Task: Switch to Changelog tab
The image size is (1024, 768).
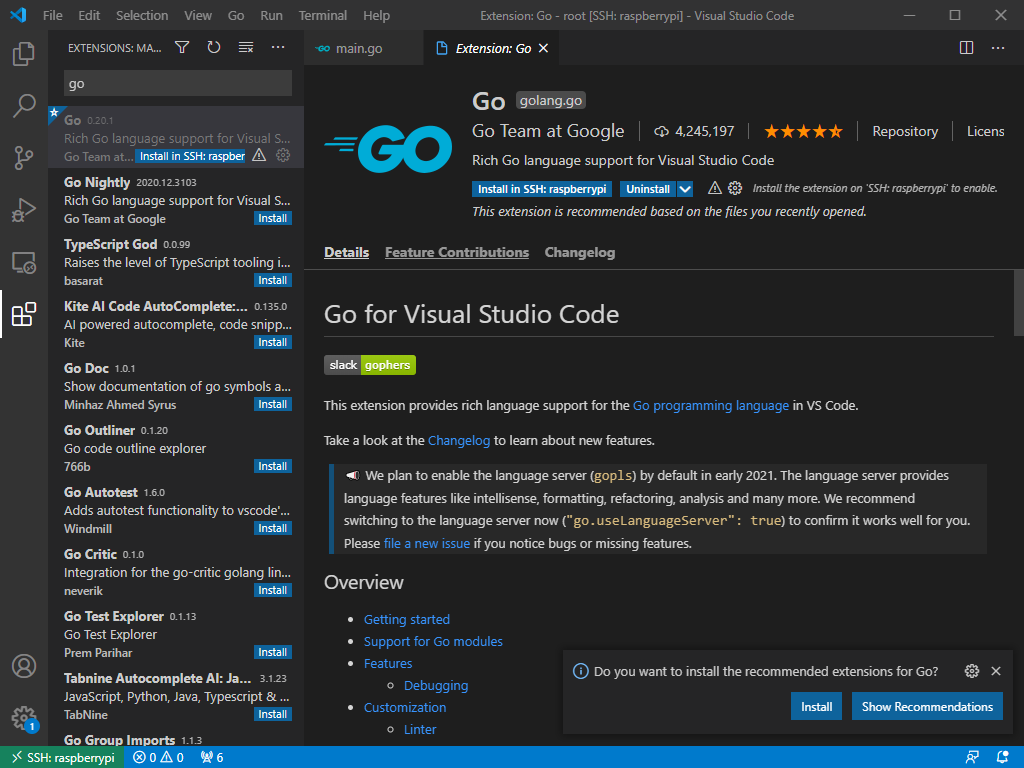Action: 580,252
